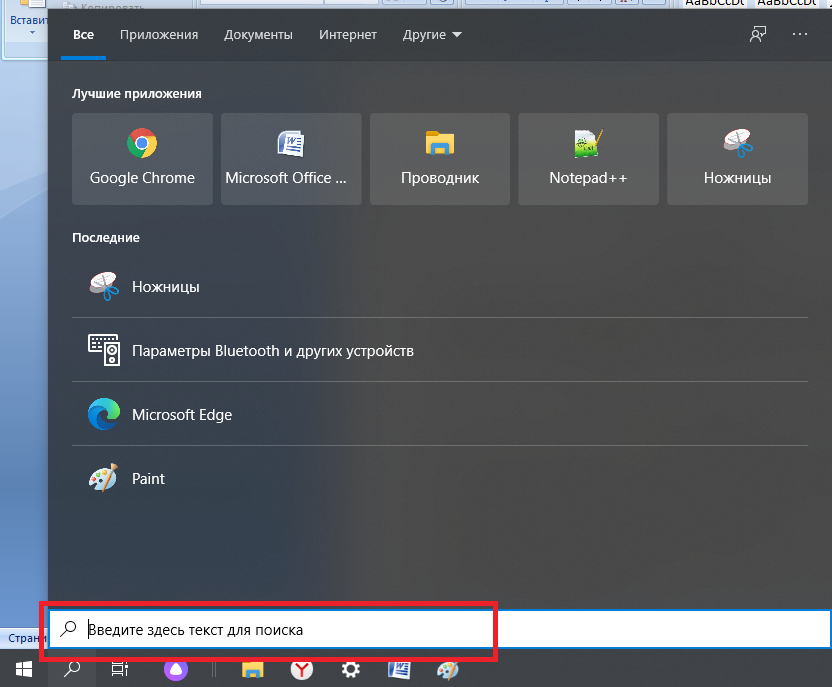Open Microsoft Edge from recent list
This screenshot has width=832, height=687.
point(440,414)
